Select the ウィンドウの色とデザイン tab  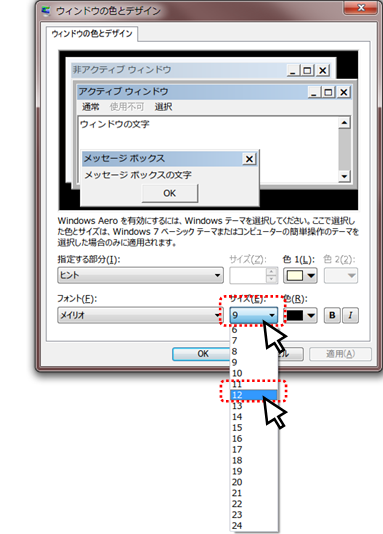coord(92,34)
